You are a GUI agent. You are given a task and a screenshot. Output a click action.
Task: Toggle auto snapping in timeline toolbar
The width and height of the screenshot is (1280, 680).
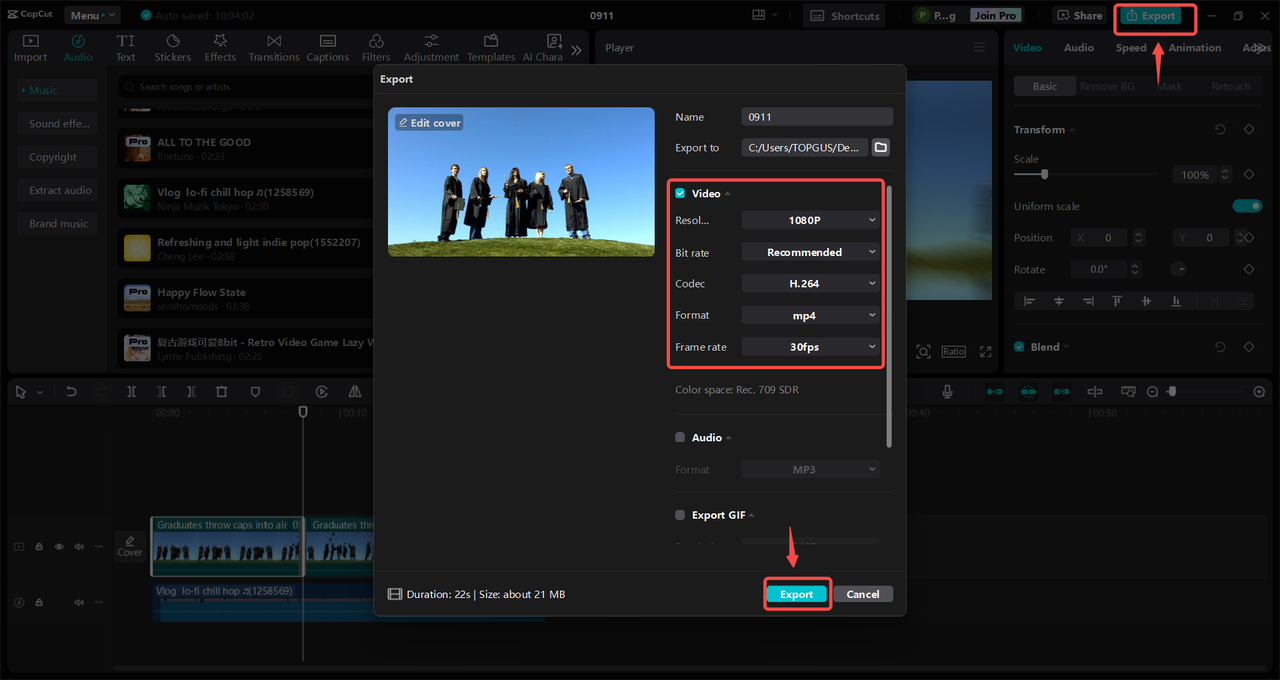pyautogui.click(x=1027, y=392)
